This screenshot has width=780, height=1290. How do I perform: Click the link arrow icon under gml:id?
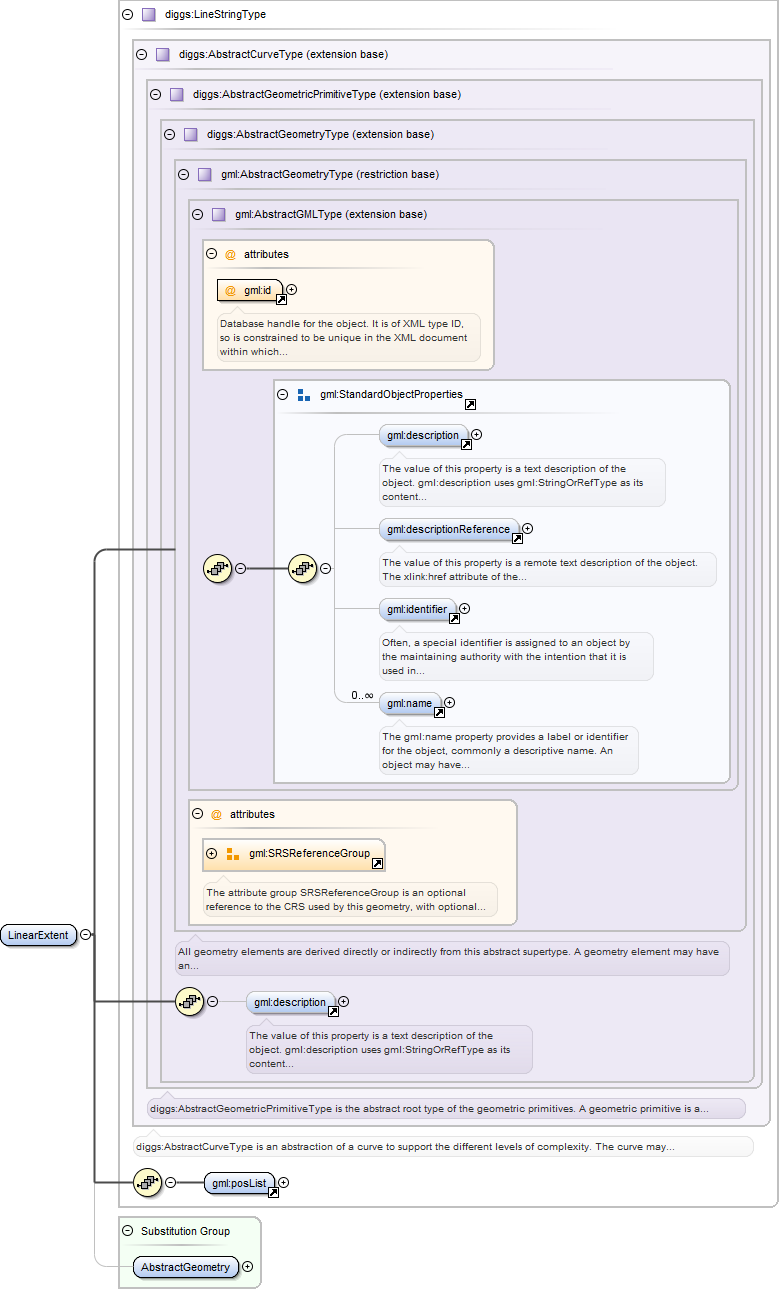[282, 299]
